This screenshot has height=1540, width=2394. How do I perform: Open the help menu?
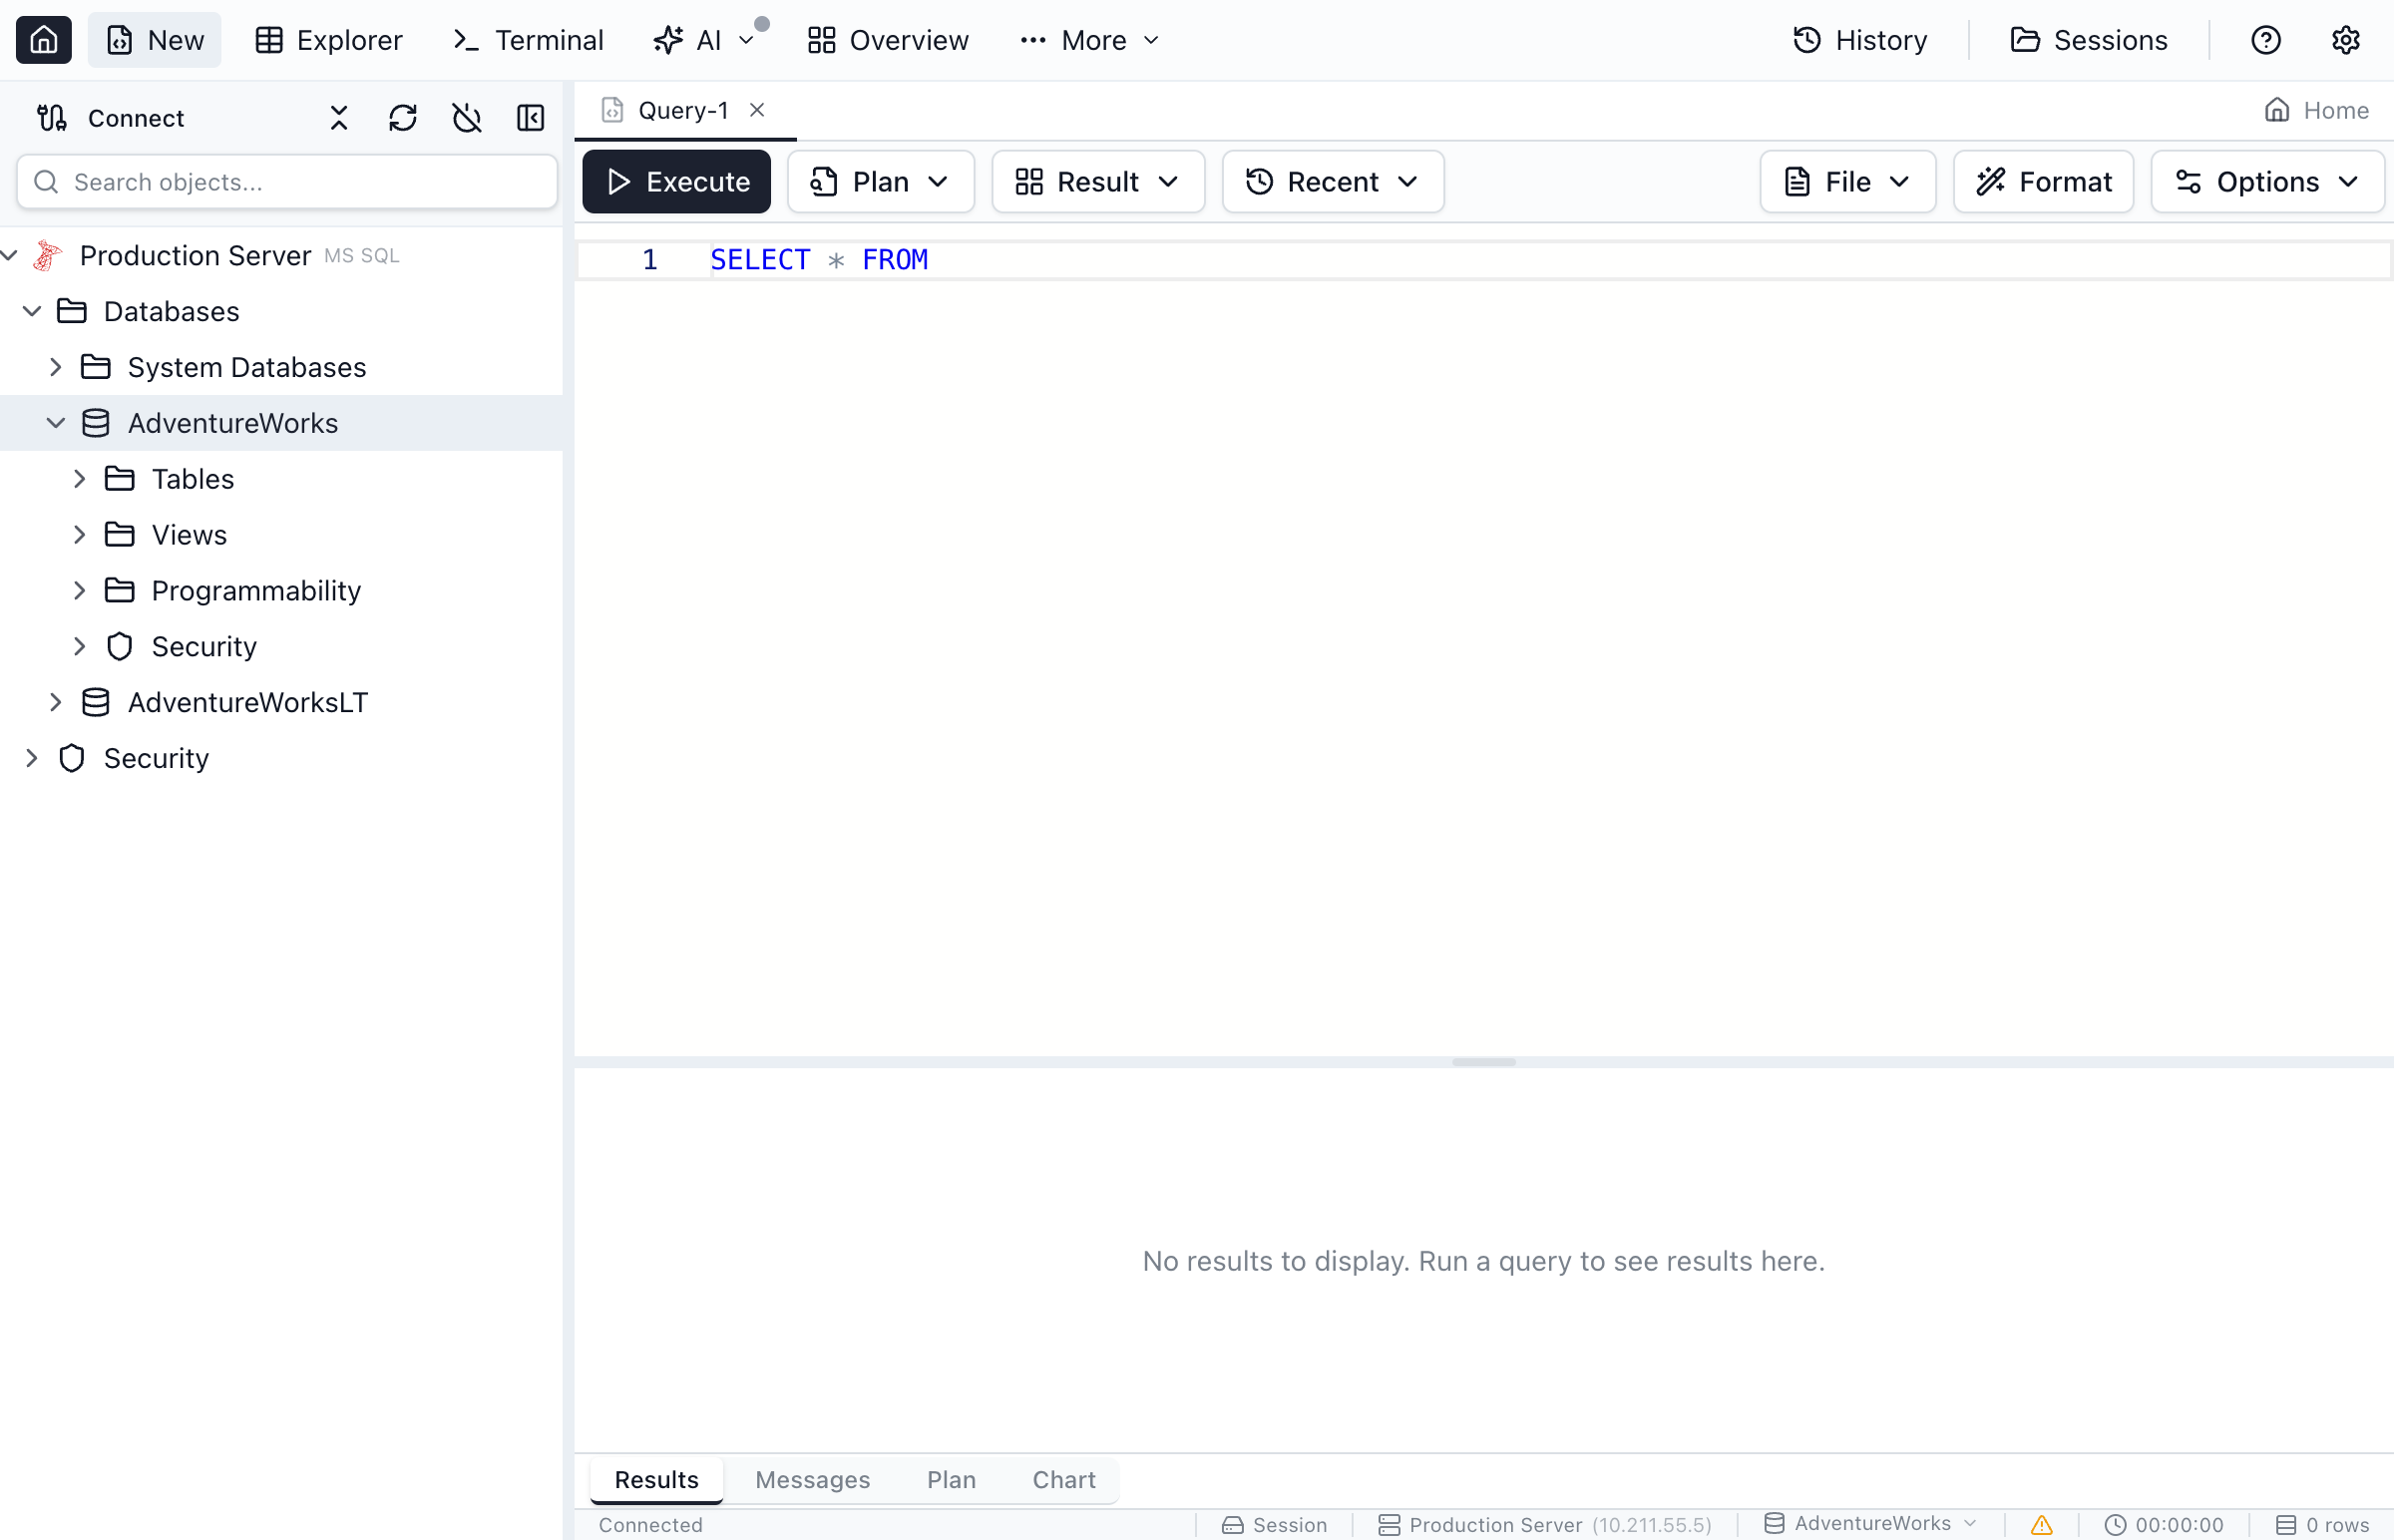coord(2265,40)
